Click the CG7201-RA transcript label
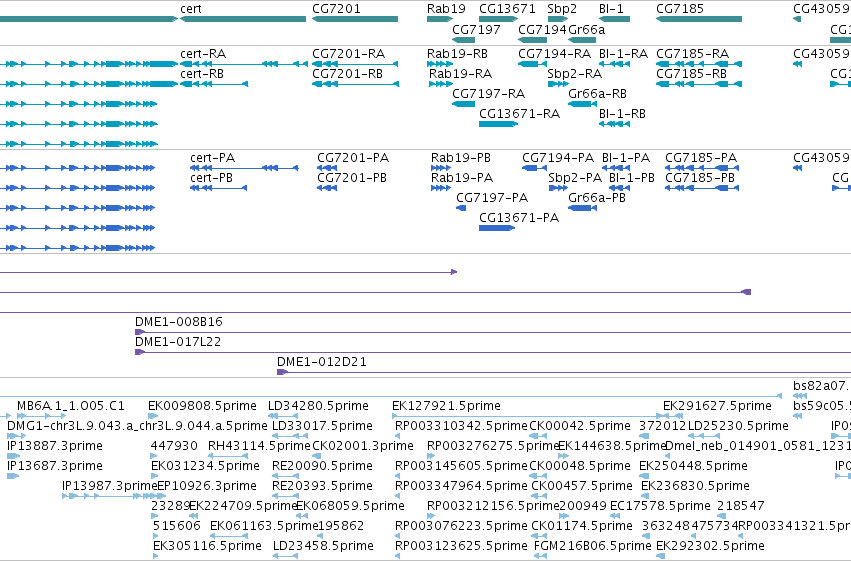851x561 pixels. point(348,54)
